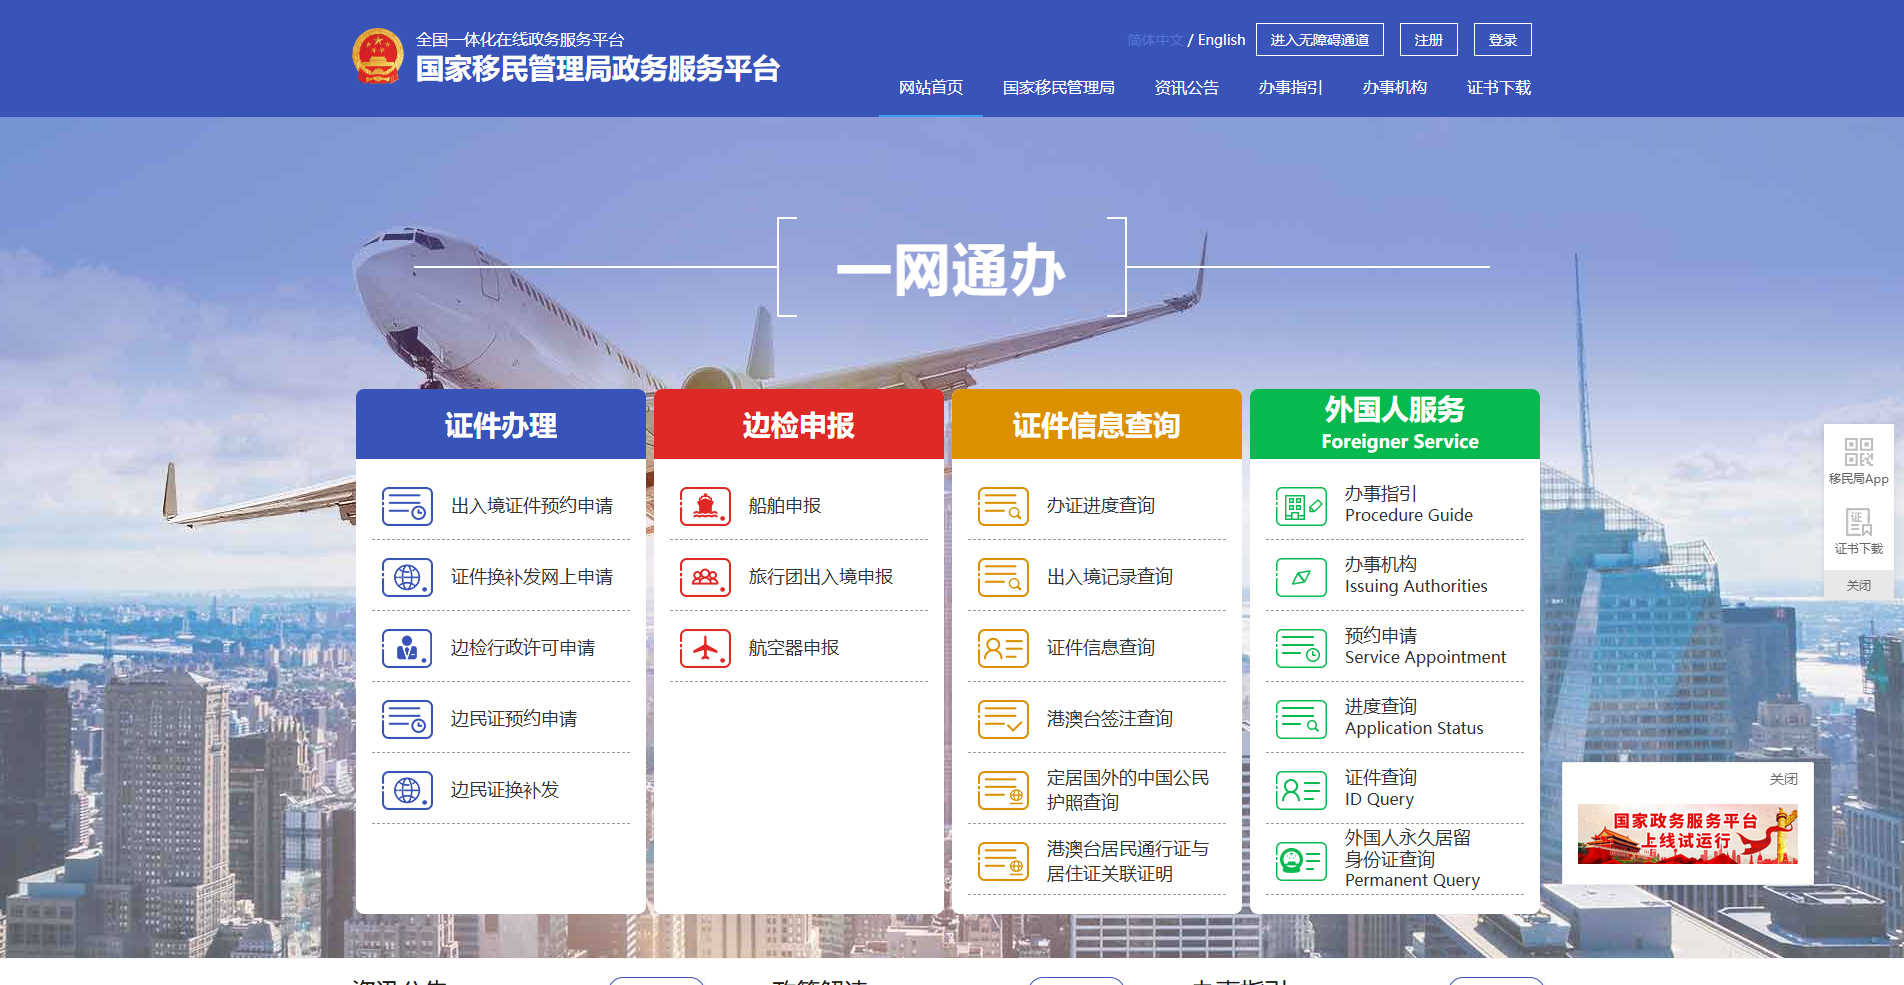The width and height of the screenshot is (1904, 985).
Task: Select the 船舶申报 ship icon
Action: [705, 506]
